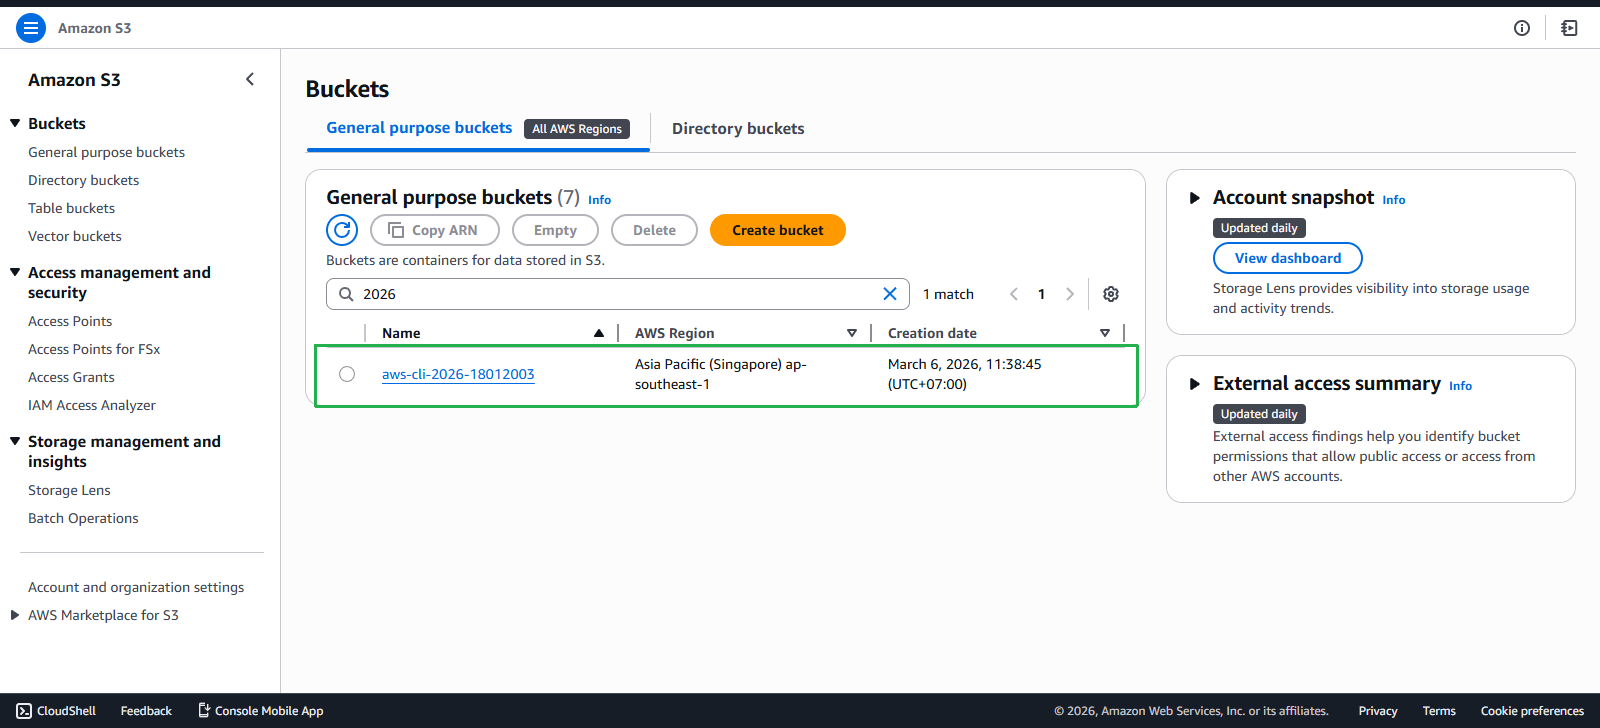The height and width of the screenshot is (728, 1600).
Task: Open Vector buckets in sidebar
Action: pos(75,236)
